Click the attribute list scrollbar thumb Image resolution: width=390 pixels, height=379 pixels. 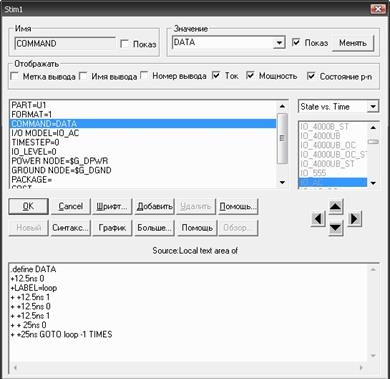coord(282,138)
